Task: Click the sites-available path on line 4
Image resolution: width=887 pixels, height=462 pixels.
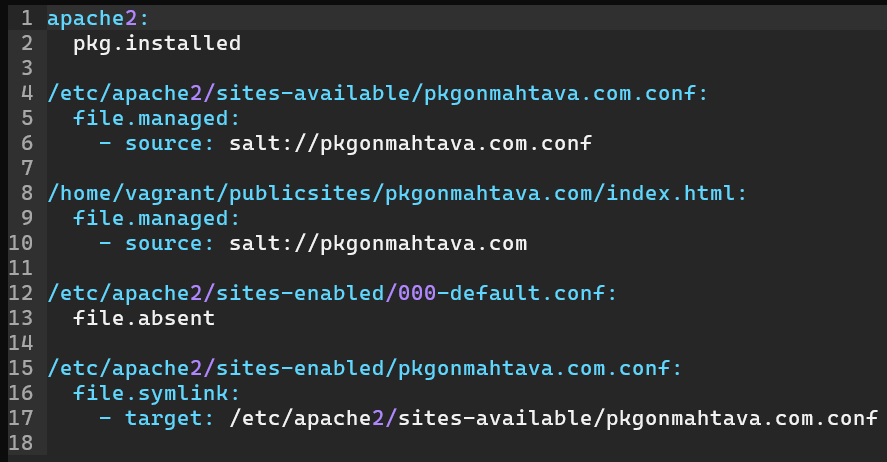Action: tap(378, 93)
